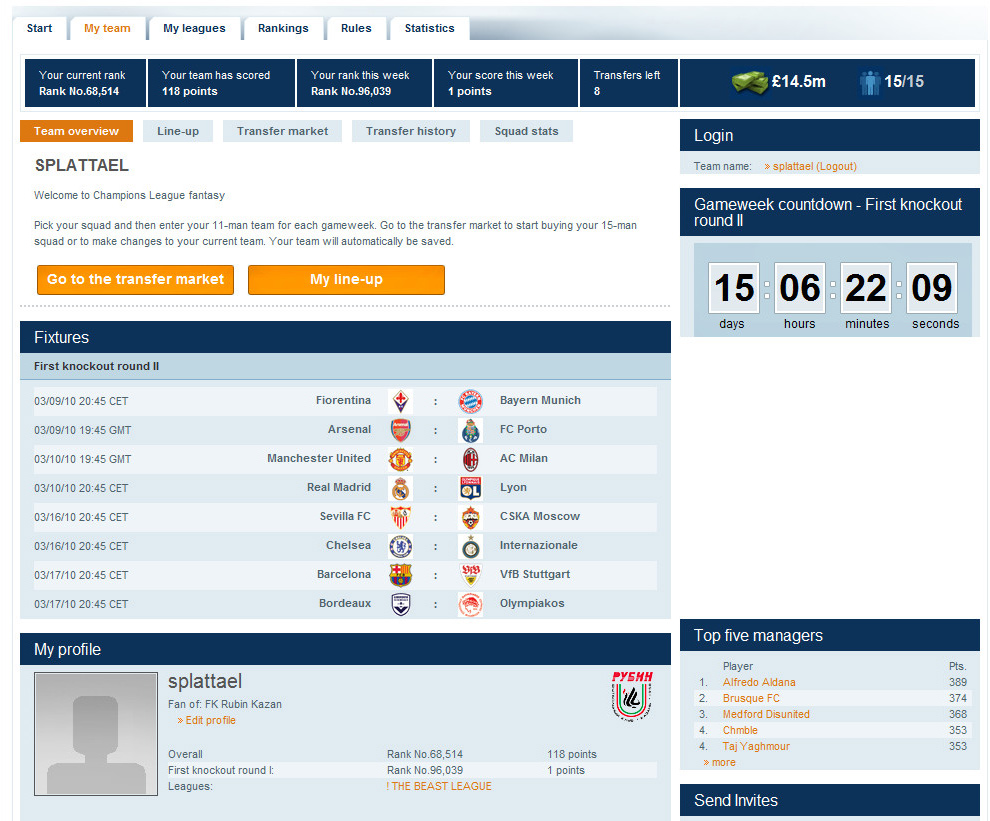This screenshot has width=990, height=821.
Task: Click the Olympiakos team name
Action: click(532, 604)
